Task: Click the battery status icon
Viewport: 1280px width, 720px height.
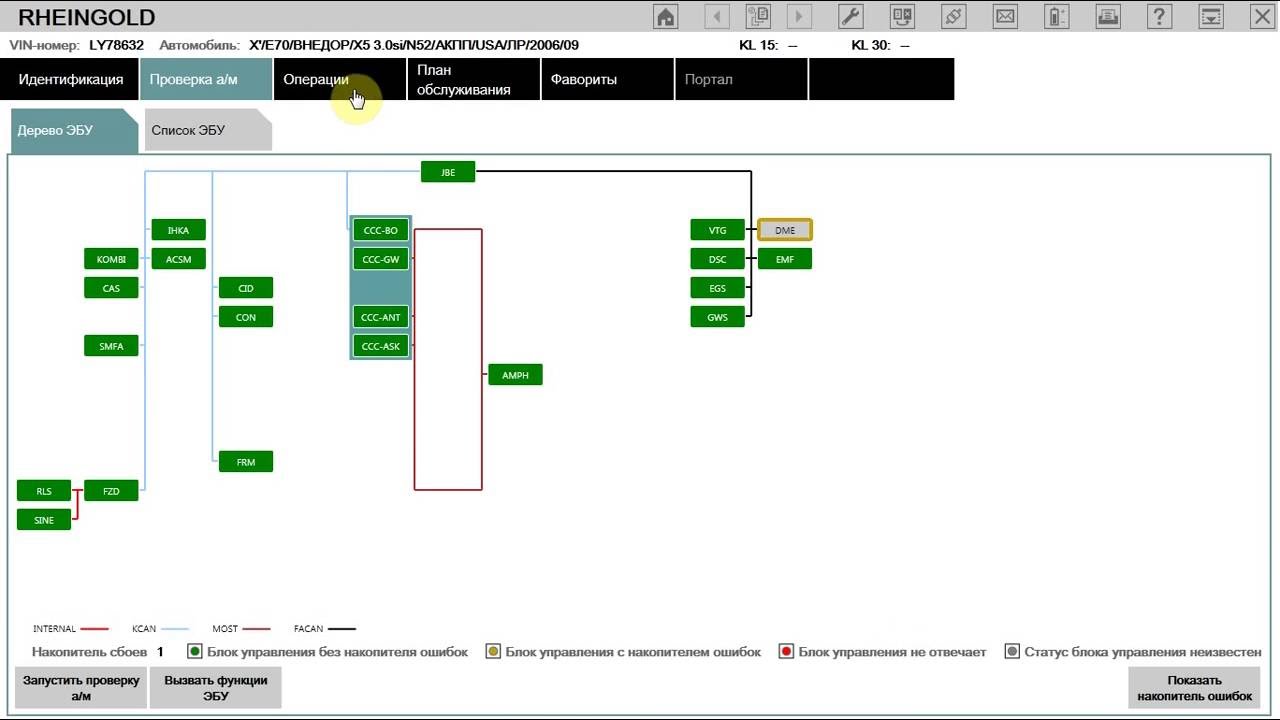Action: click(1056, 16)
